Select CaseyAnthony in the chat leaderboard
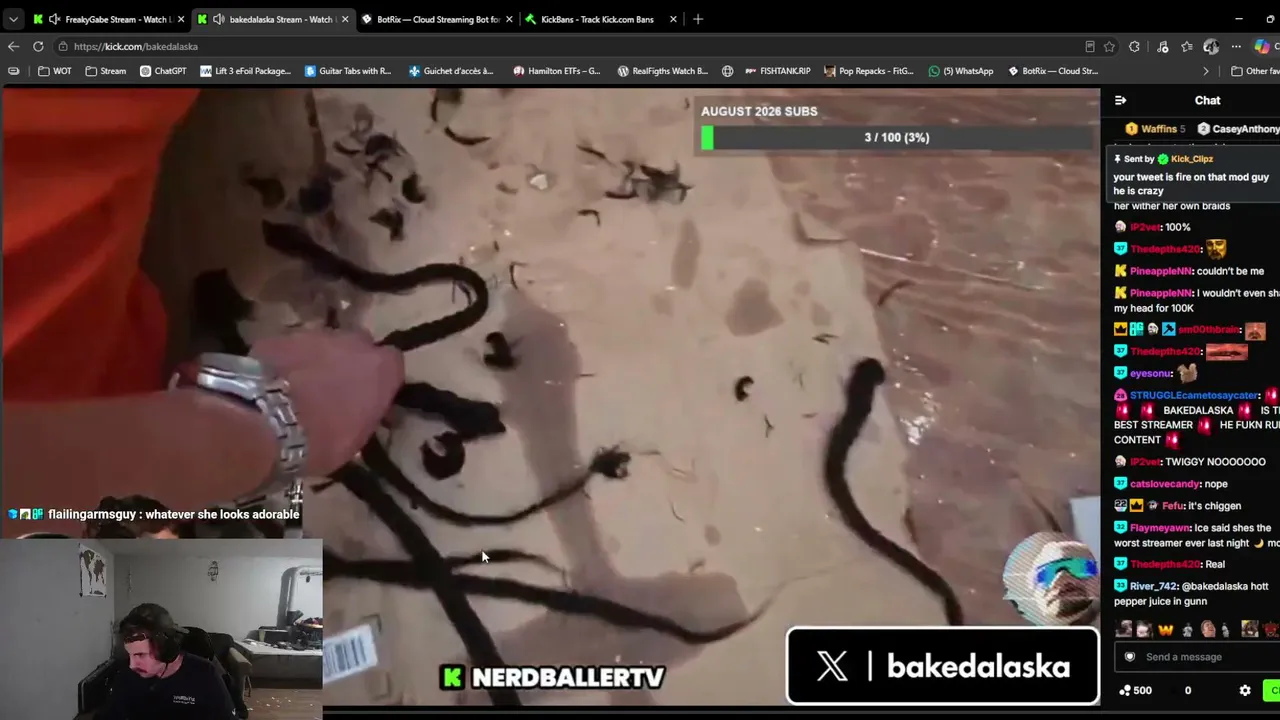The width and height of the screenshot is (1280, 720). pos(1238,129)
